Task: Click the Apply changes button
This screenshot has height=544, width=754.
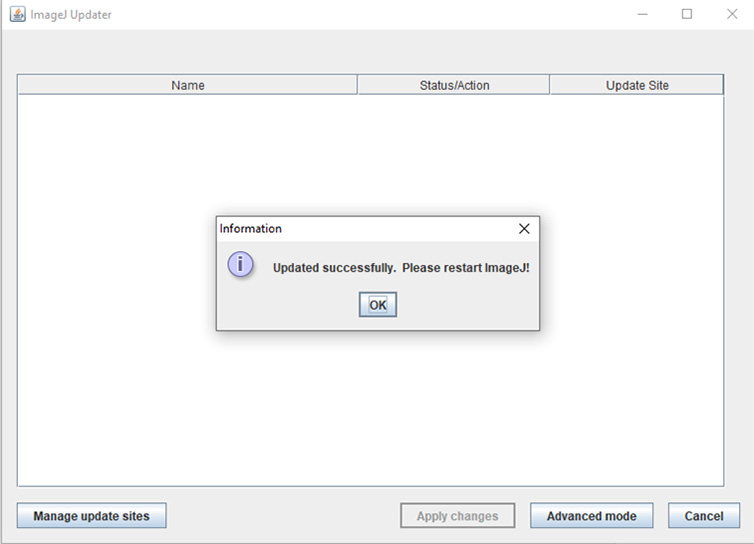Action: pyautogui.click(x=457, y=516)
